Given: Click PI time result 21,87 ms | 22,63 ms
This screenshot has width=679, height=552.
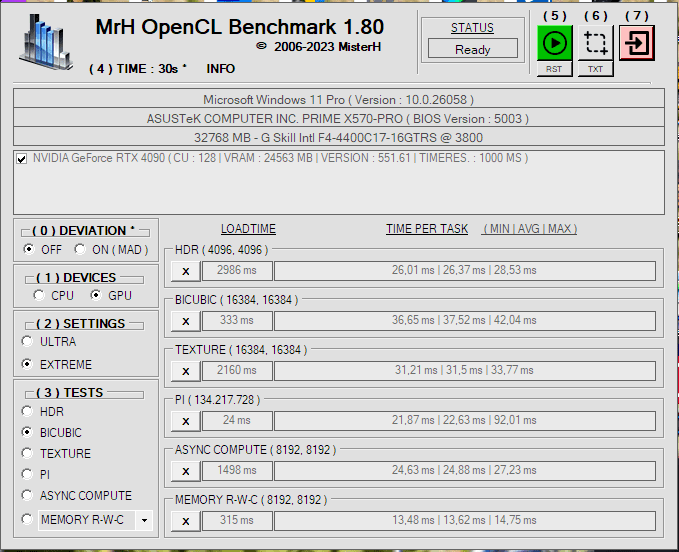Looking at the screenshot, I should click(465, 421).
